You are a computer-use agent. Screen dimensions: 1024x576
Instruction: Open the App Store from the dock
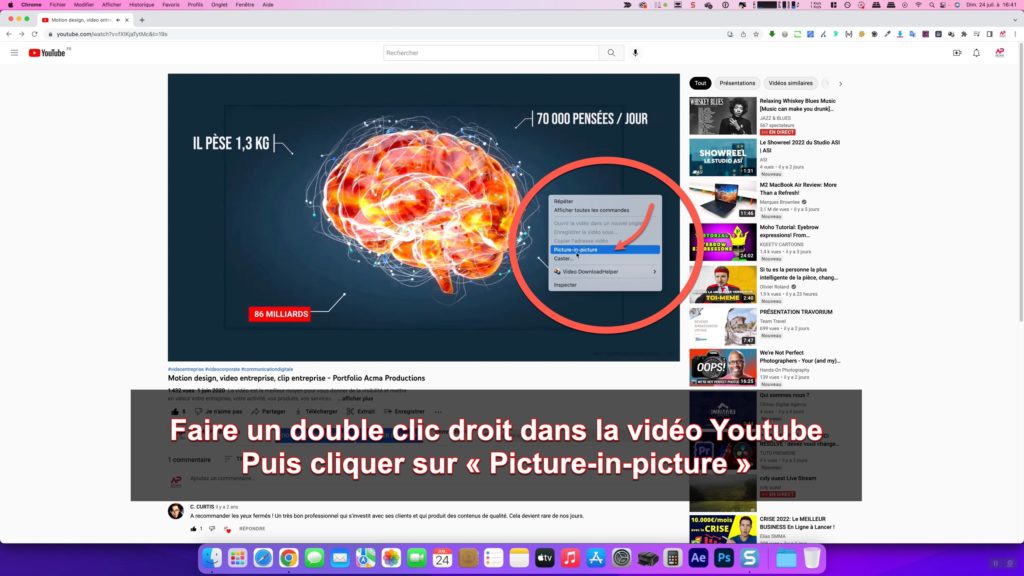coord(596,558)
